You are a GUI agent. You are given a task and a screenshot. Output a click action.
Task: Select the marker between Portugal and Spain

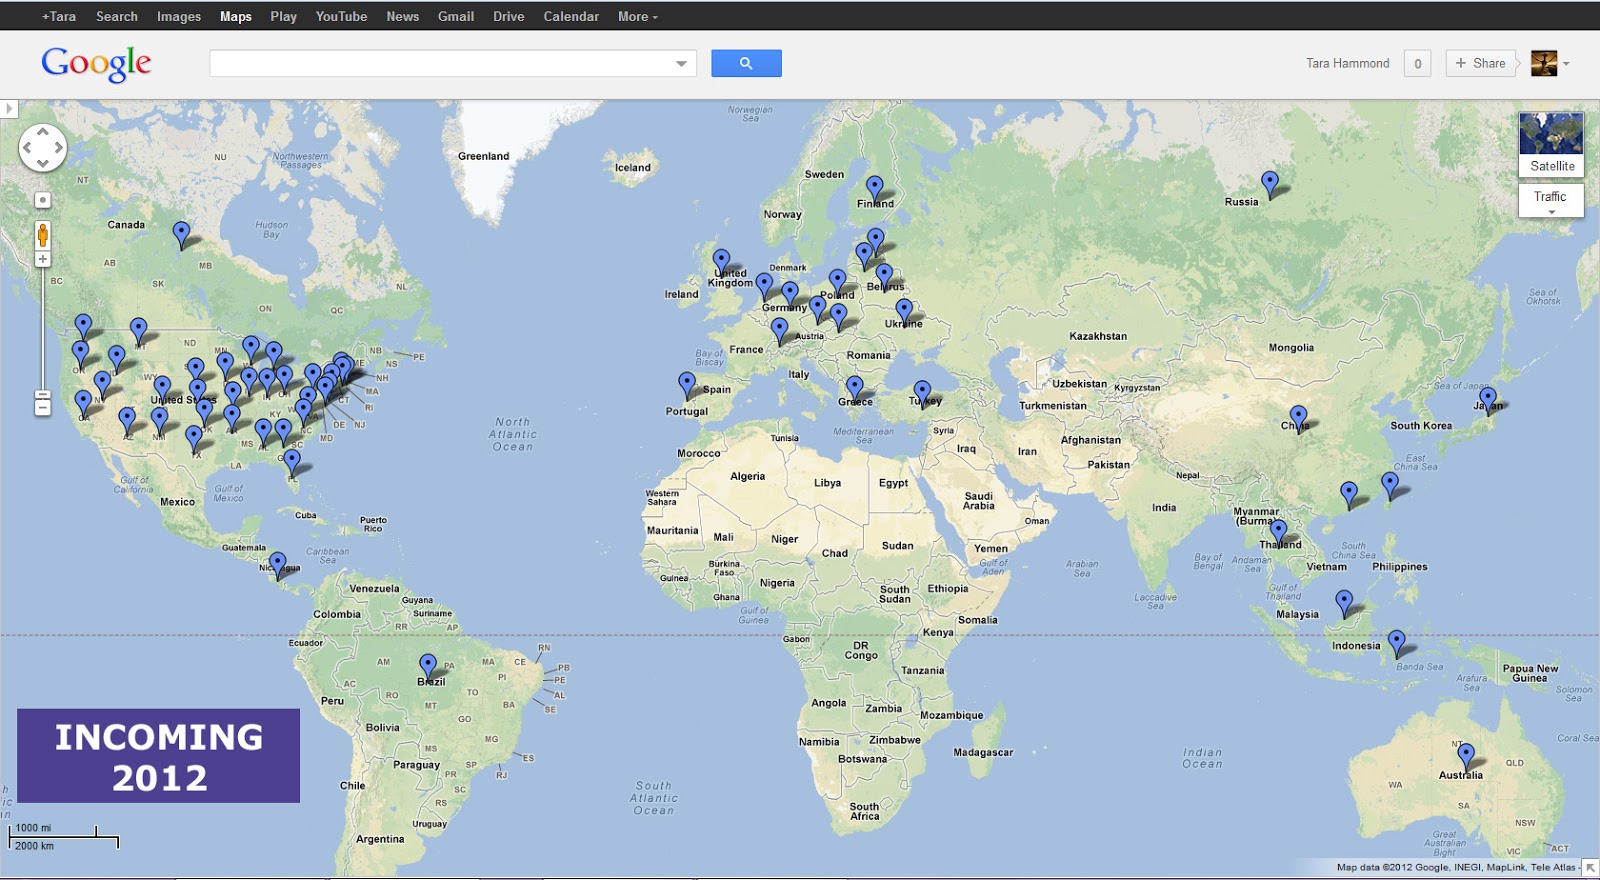pyautogui.click(x=687, y=386)
